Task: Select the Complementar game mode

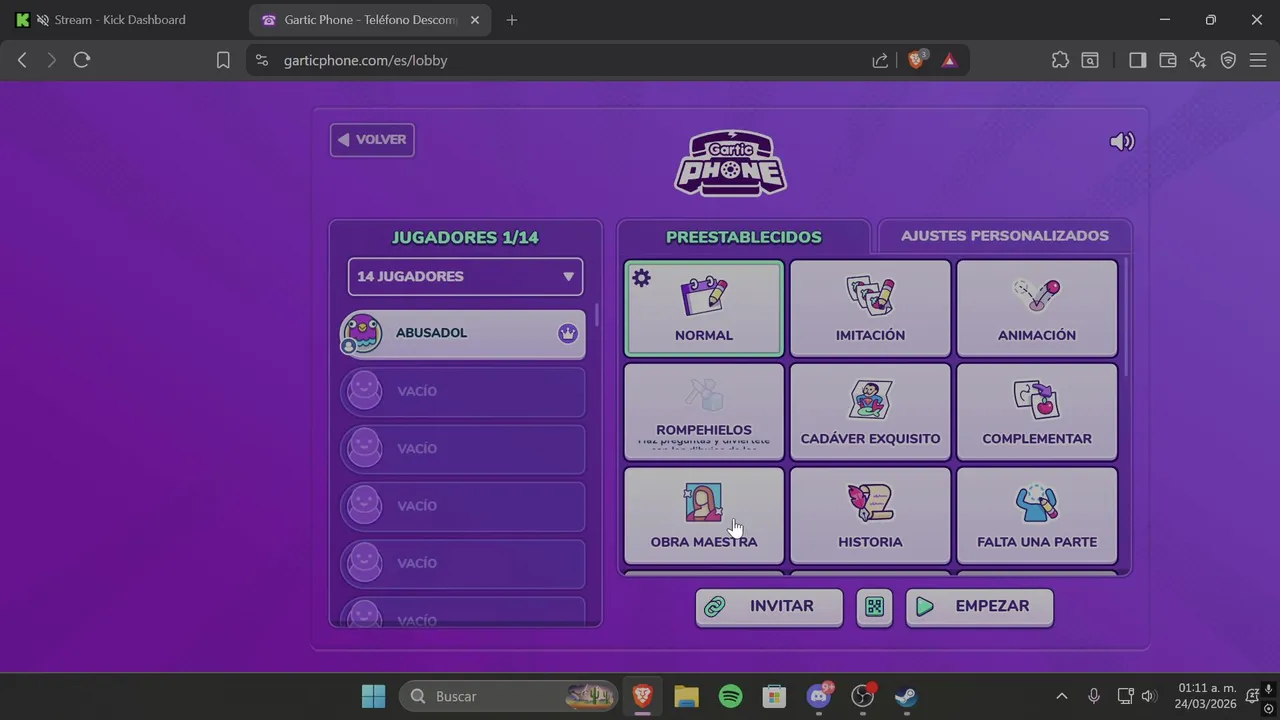Action: pyautogui.click(x=1037, y=412)
